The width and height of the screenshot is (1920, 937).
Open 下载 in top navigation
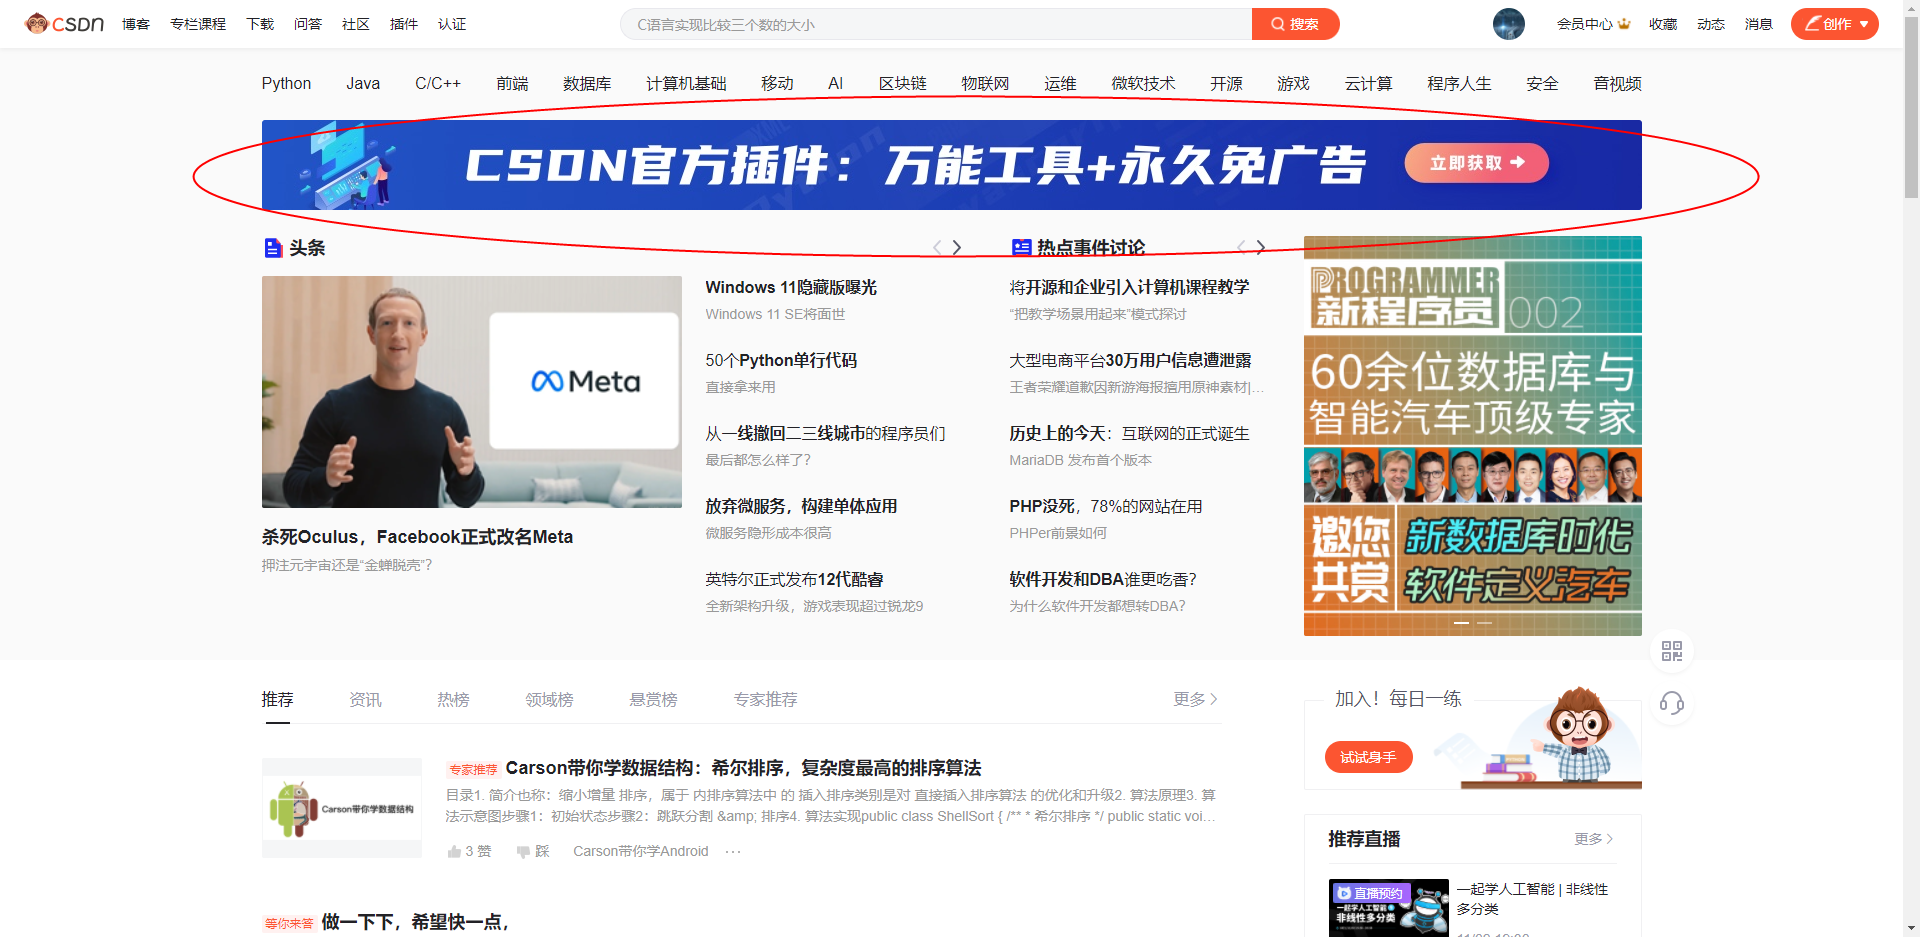(x=260, y=24)
